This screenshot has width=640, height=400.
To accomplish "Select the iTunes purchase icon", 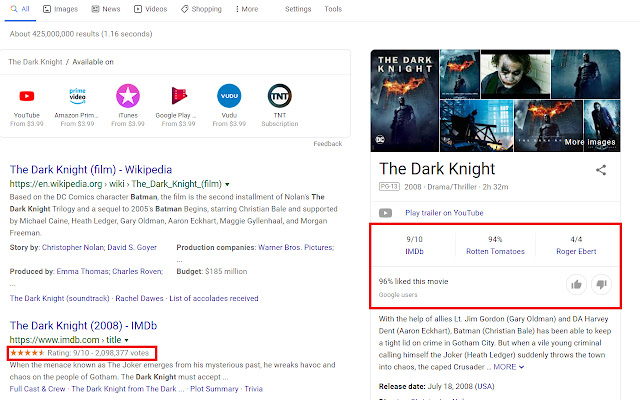I will point(127,95).
